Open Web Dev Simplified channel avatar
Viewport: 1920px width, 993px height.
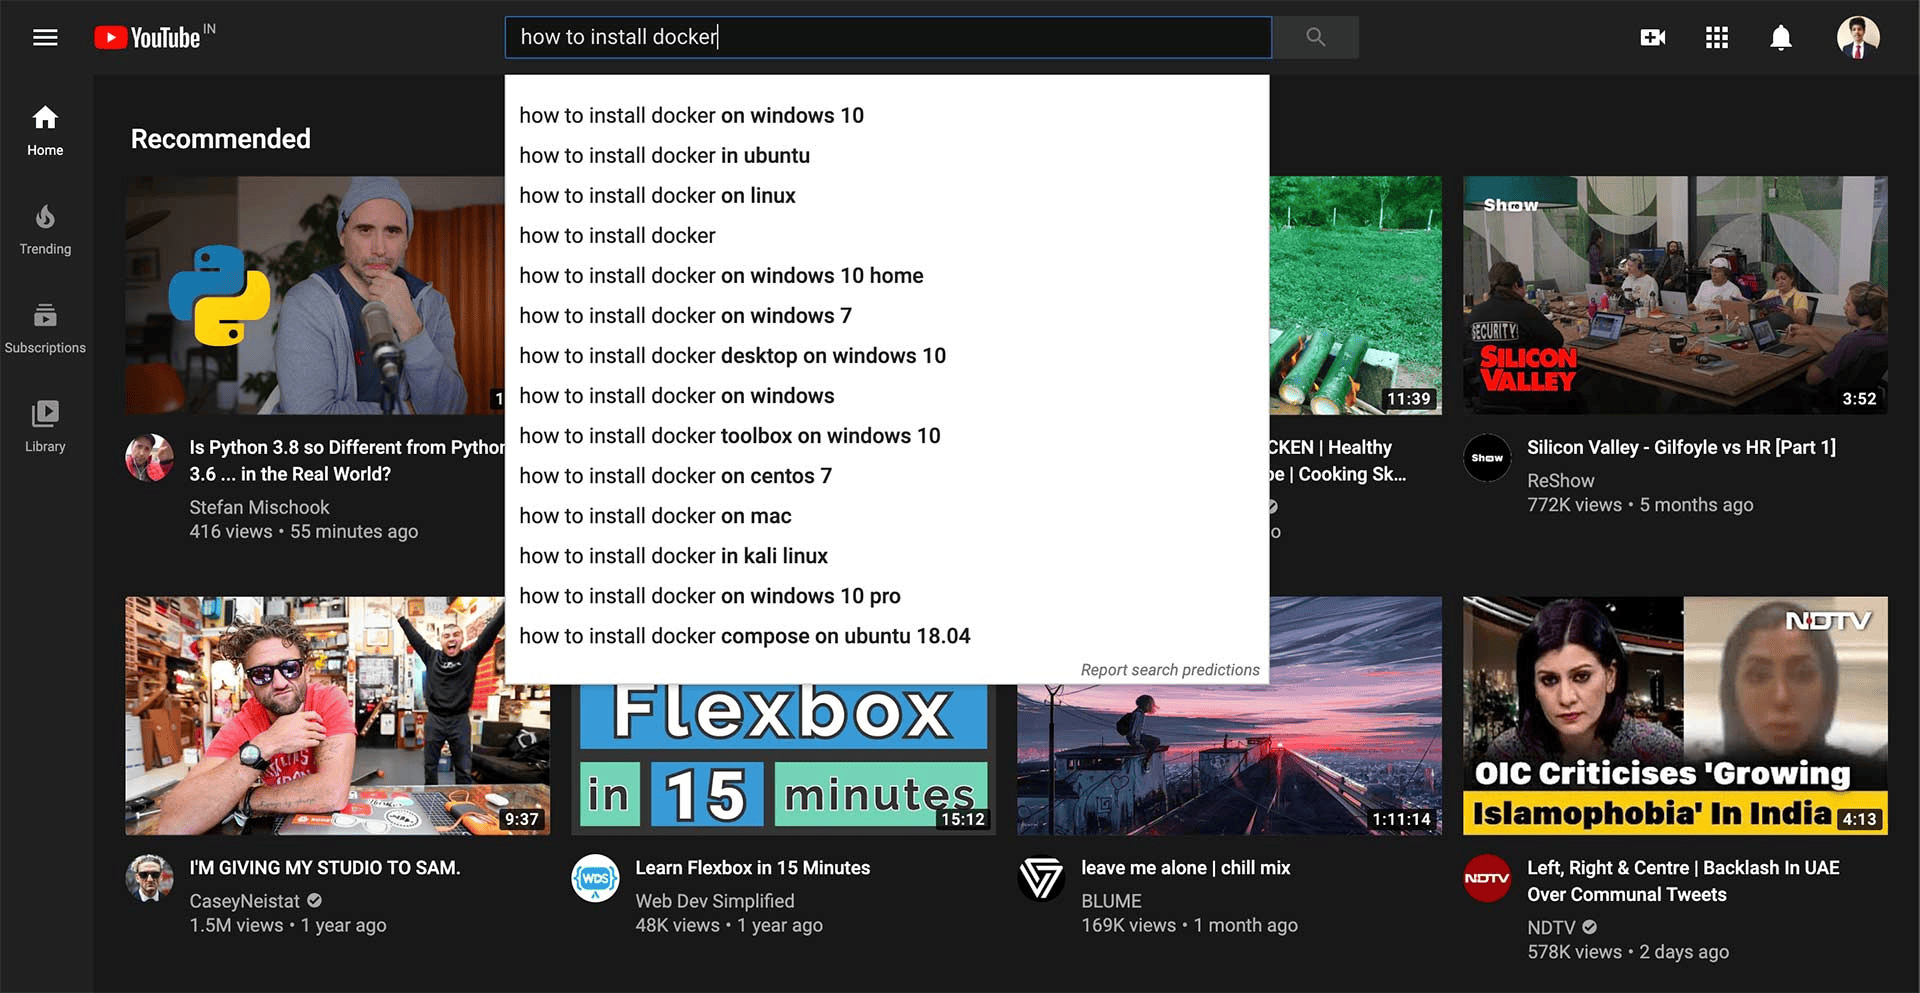click(595, 879)
